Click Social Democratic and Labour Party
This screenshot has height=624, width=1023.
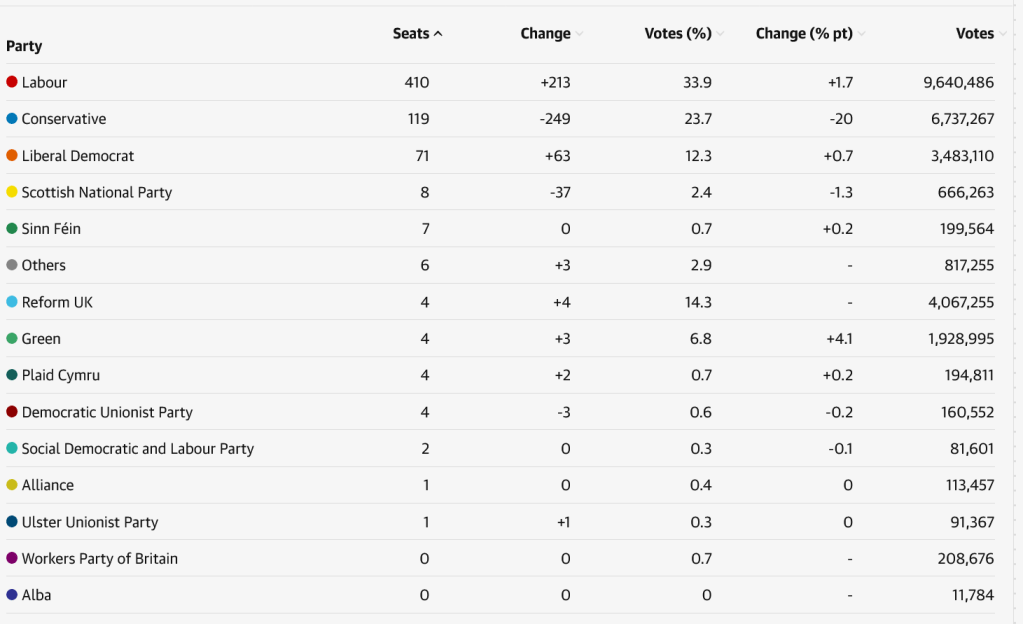(138, 449)
